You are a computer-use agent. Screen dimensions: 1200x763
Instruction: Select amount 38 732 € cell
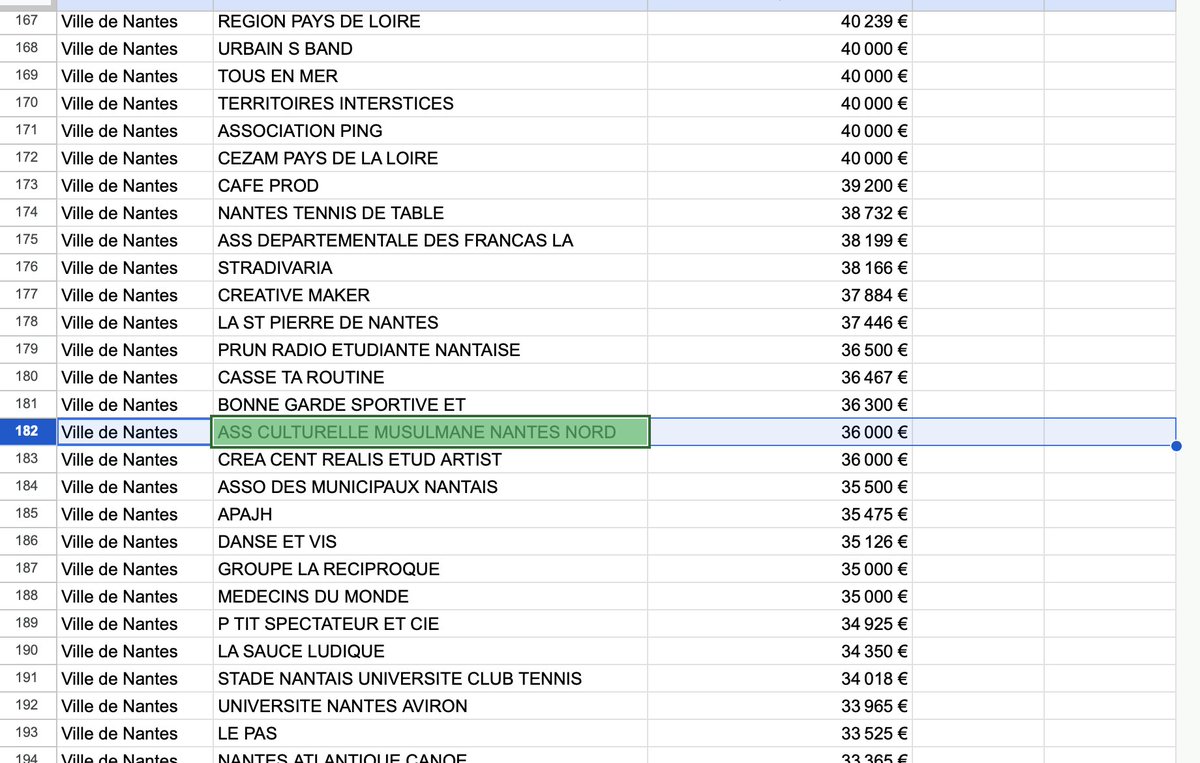[x=780, y=213]
